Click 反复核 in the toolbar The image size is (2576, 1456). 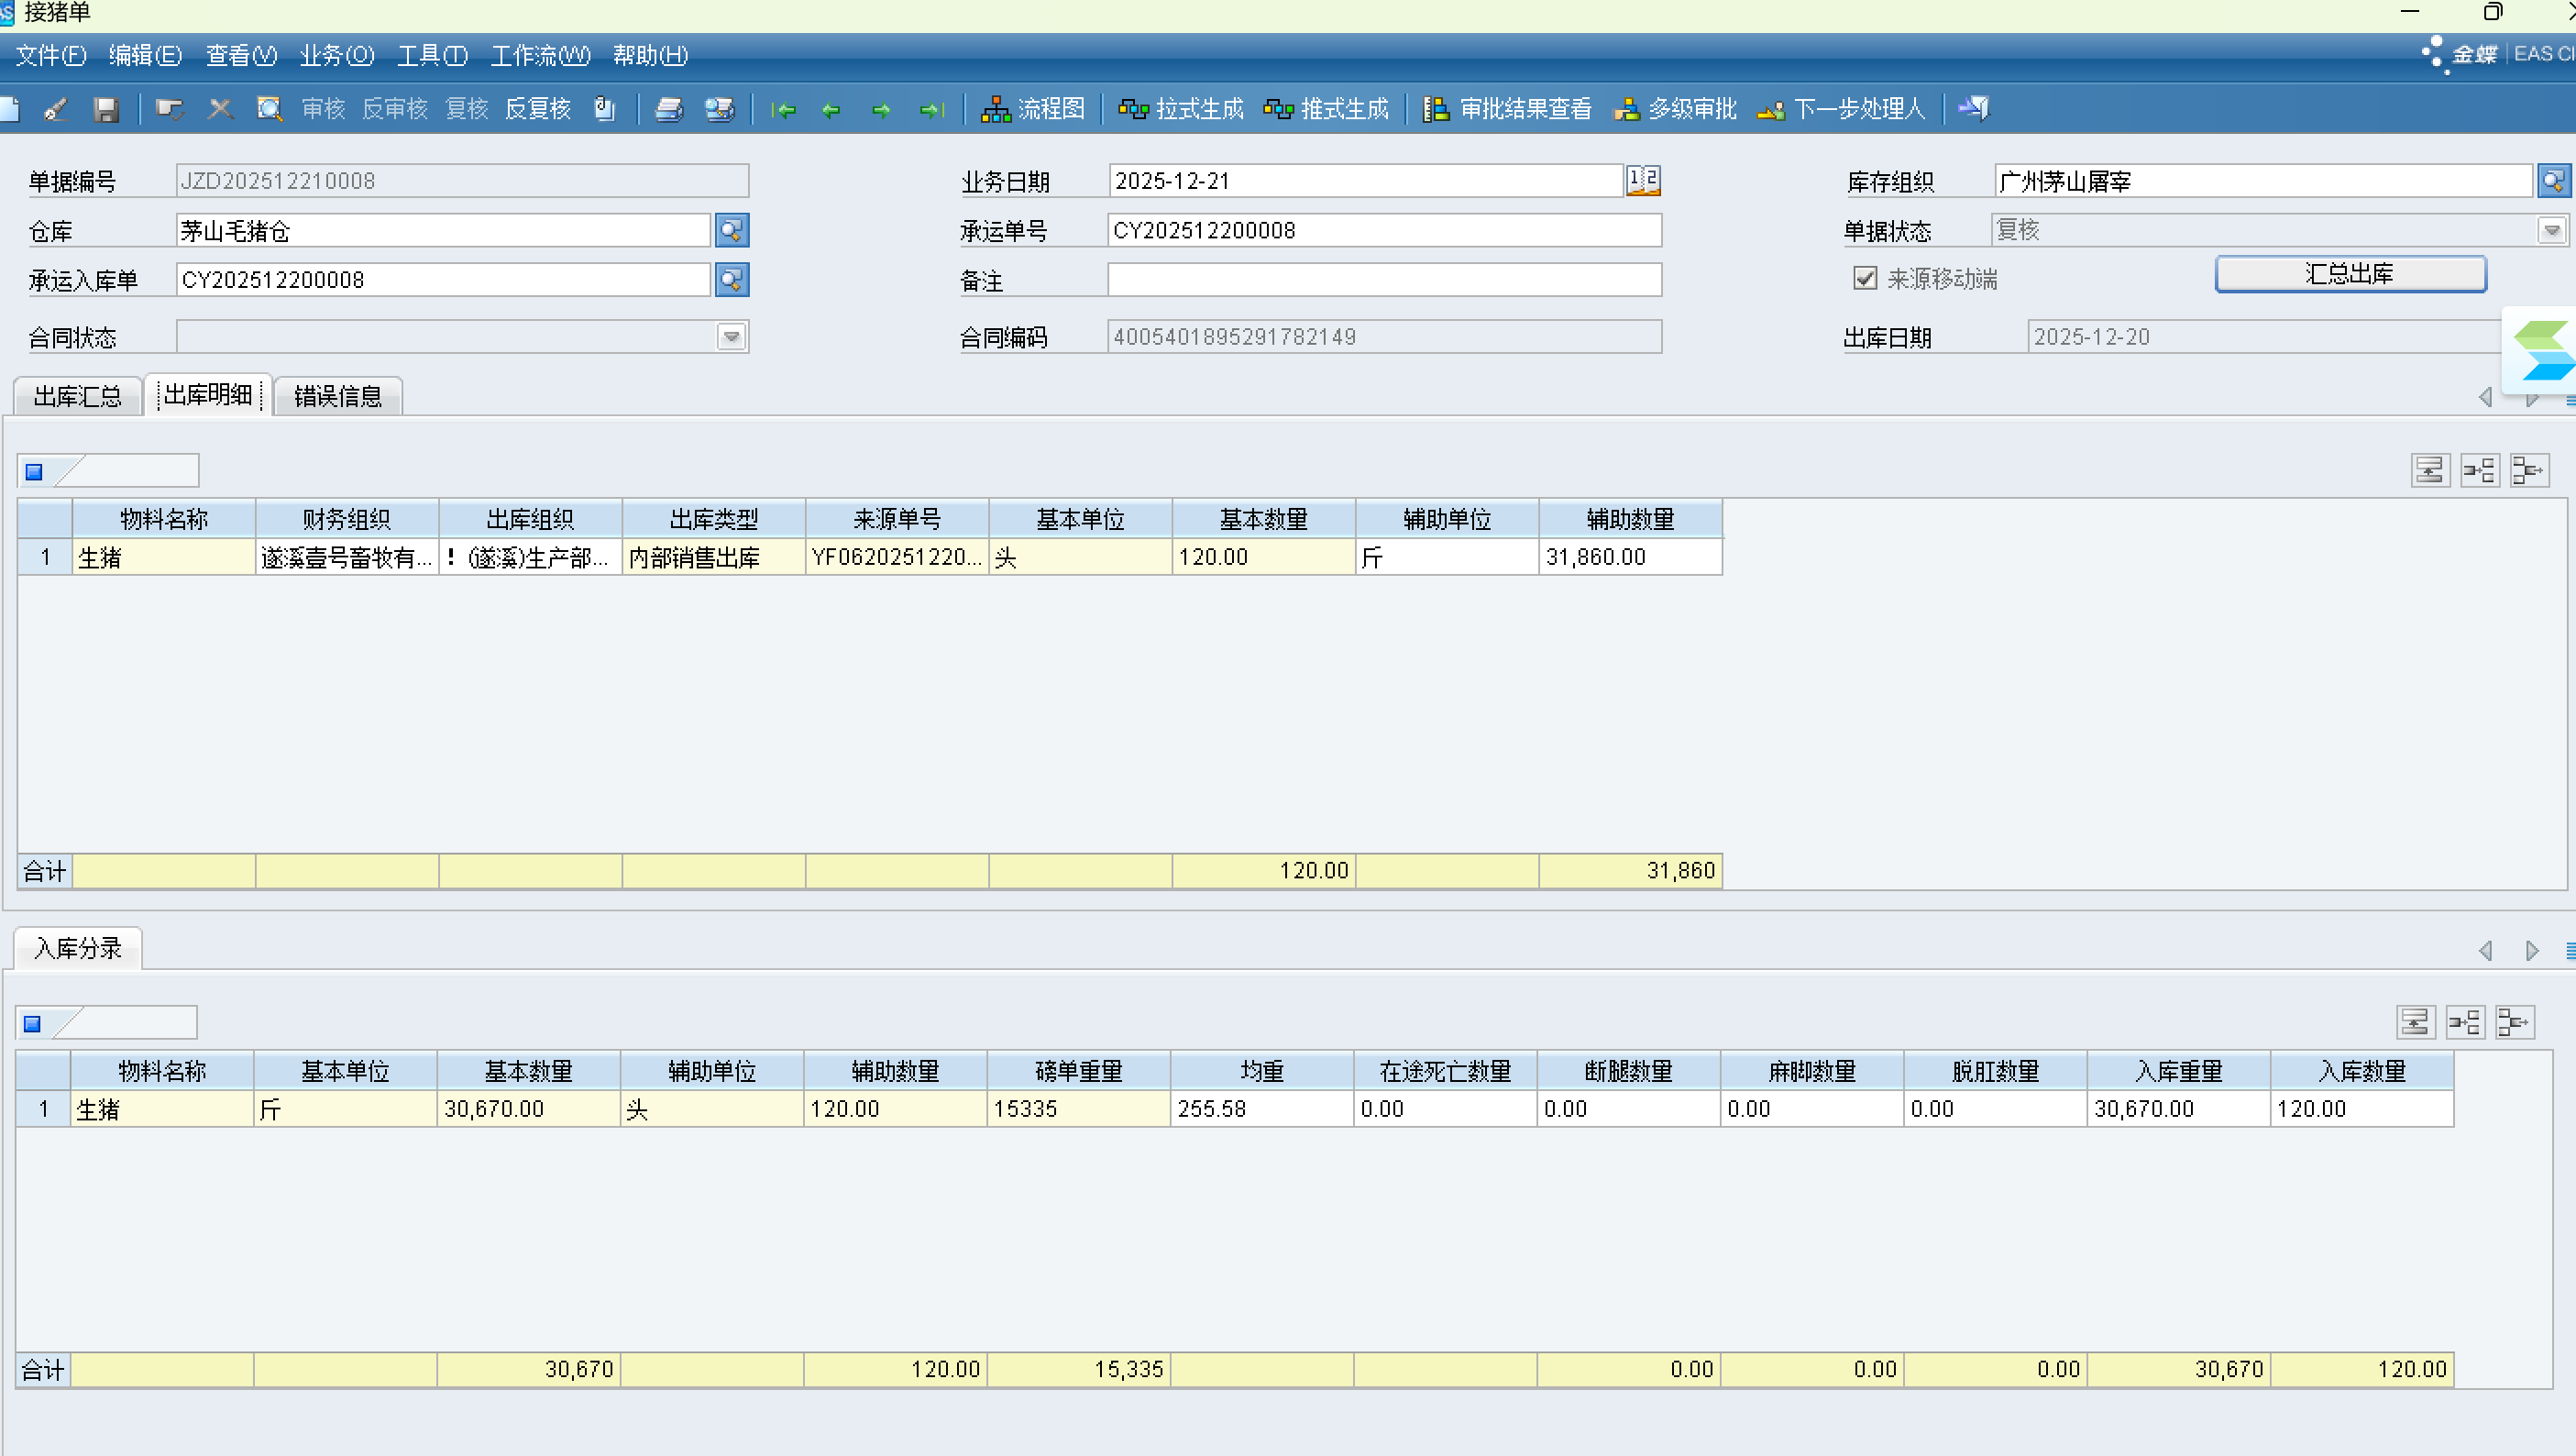[537, 109]
